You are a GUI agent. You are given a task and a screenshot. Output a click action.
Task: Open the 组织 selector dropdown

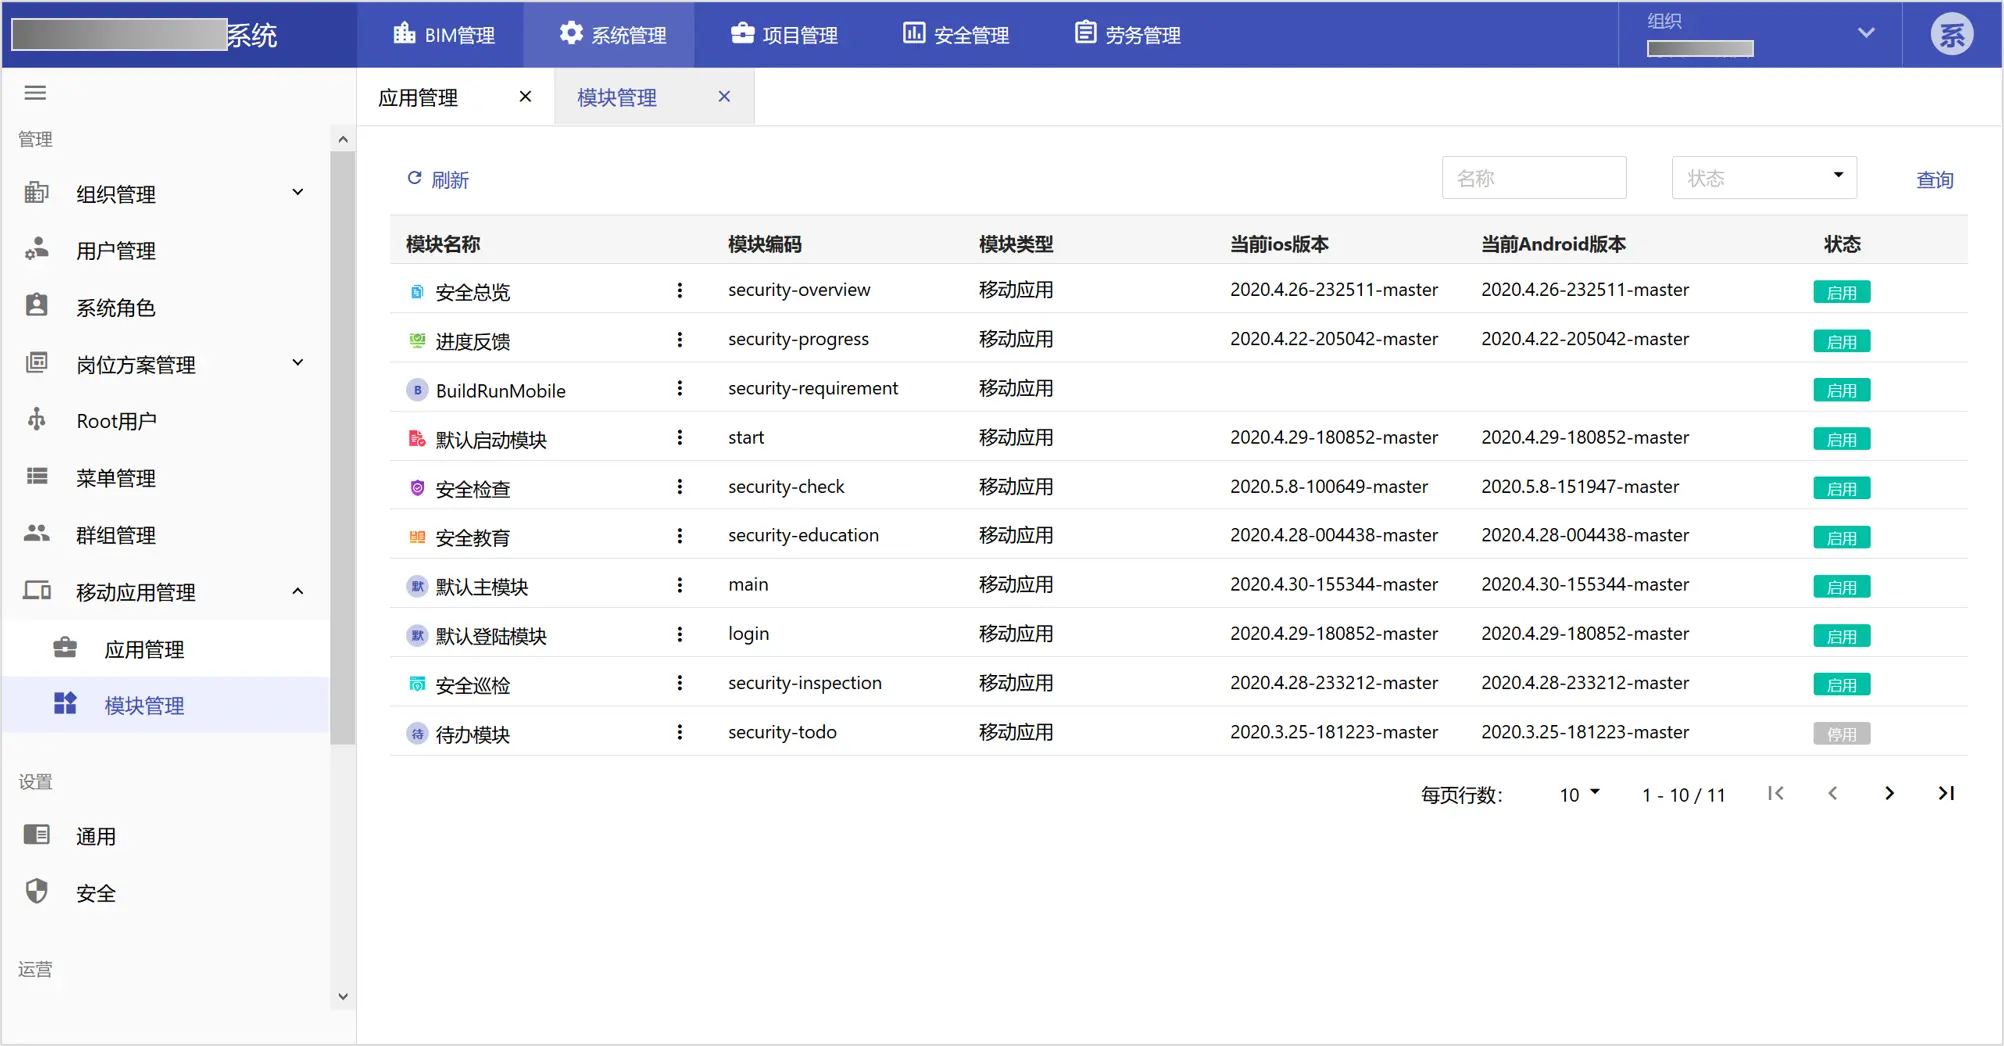pyautogui.click(x=1760, y=35)
